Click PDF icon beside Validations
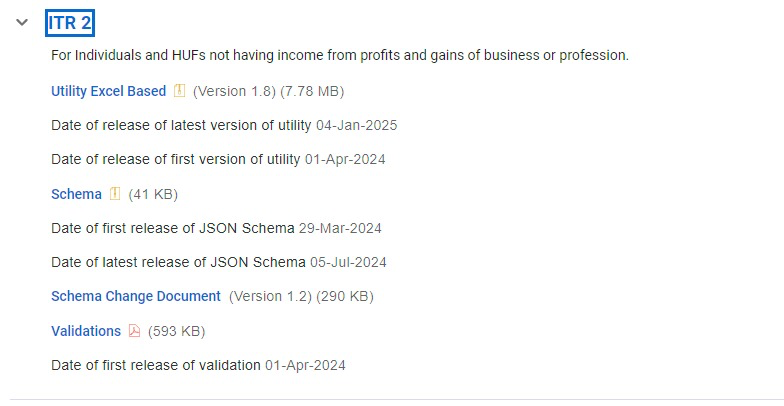Screen dimensions: 784x406 point(135,331)
